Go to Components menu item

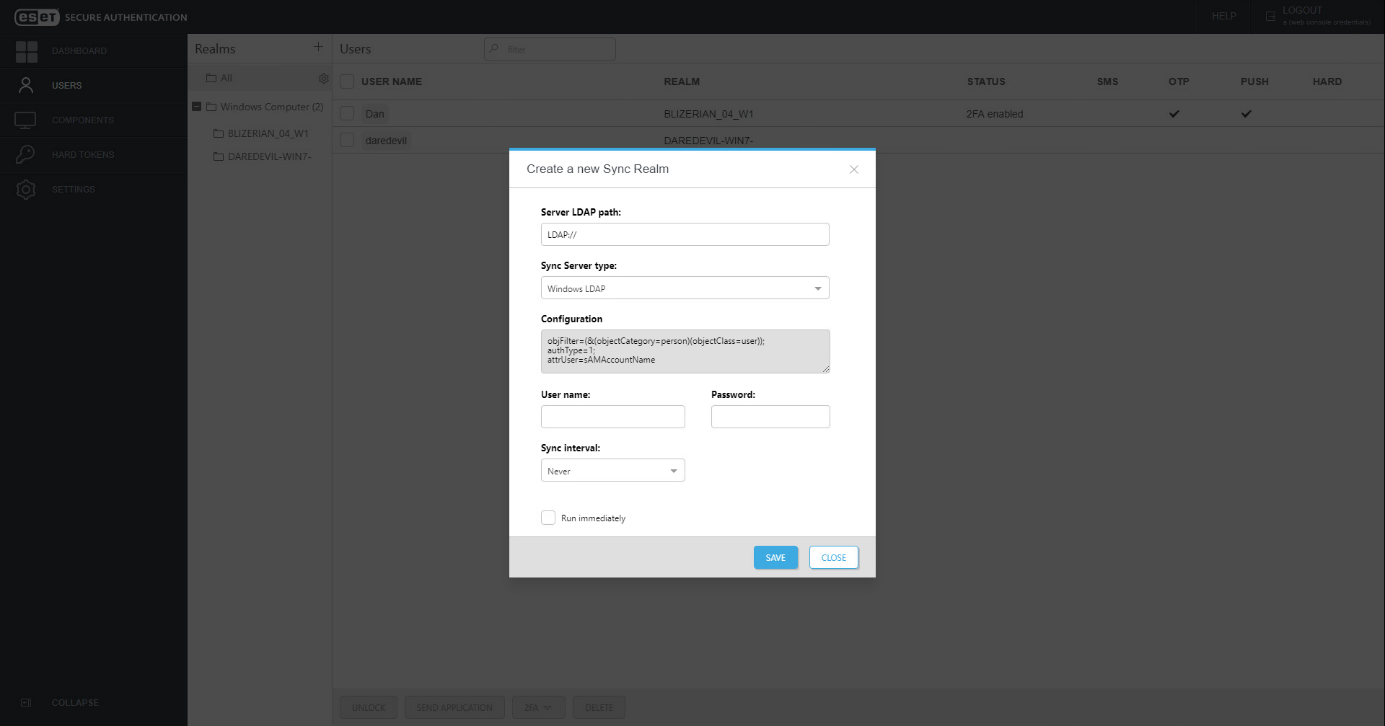(x=83, y=120)
